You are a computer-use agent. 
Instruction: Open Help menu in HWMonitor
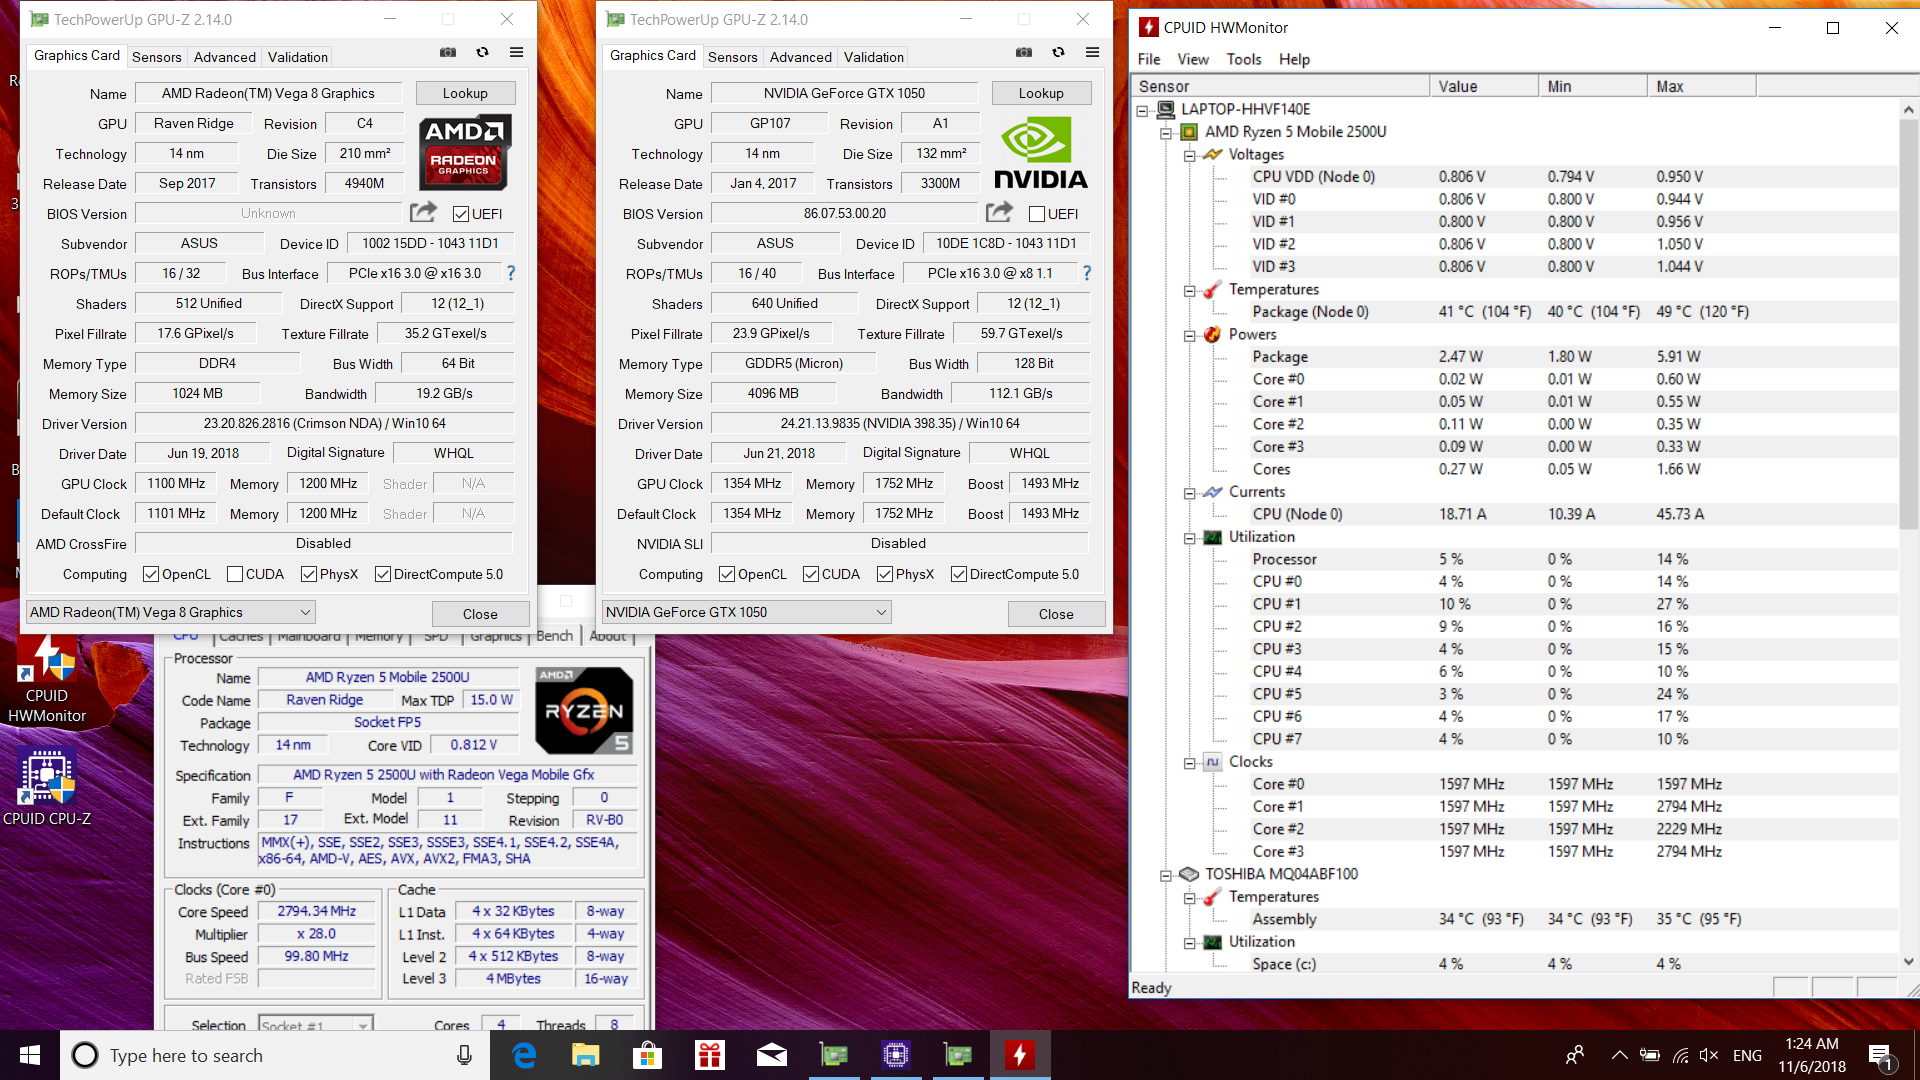(x=1294, y=59)
